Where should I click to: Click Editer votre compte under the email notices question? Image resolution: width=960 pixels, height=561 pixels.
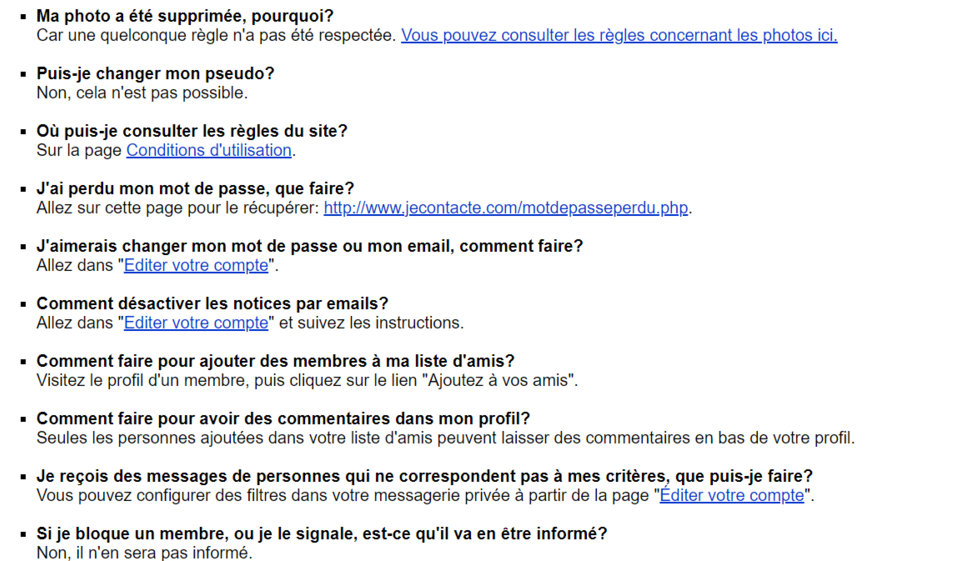(x=196, y=323)
